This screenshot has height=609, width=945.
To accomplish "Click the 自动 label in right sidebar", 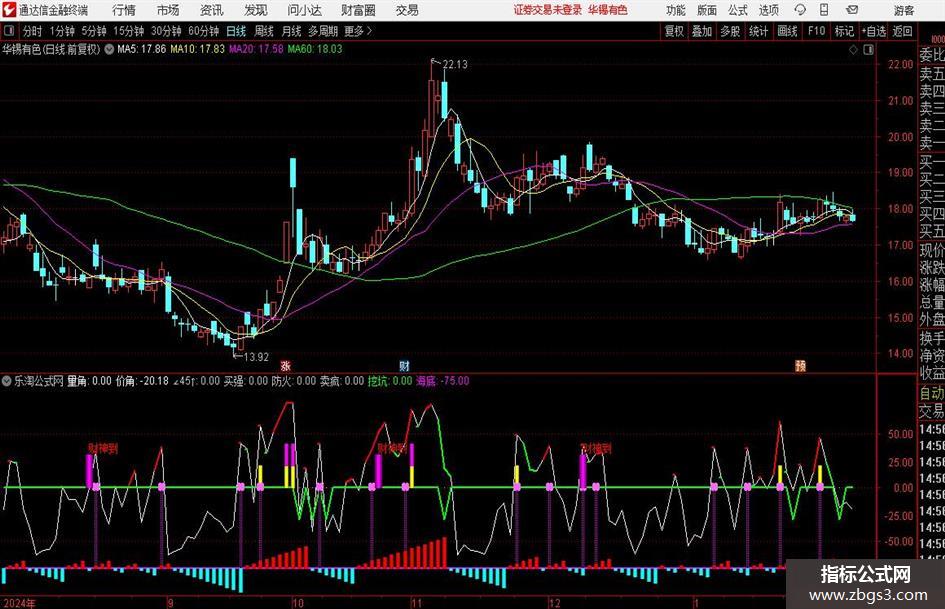I will pyautogui.click(x=932, y=393).
